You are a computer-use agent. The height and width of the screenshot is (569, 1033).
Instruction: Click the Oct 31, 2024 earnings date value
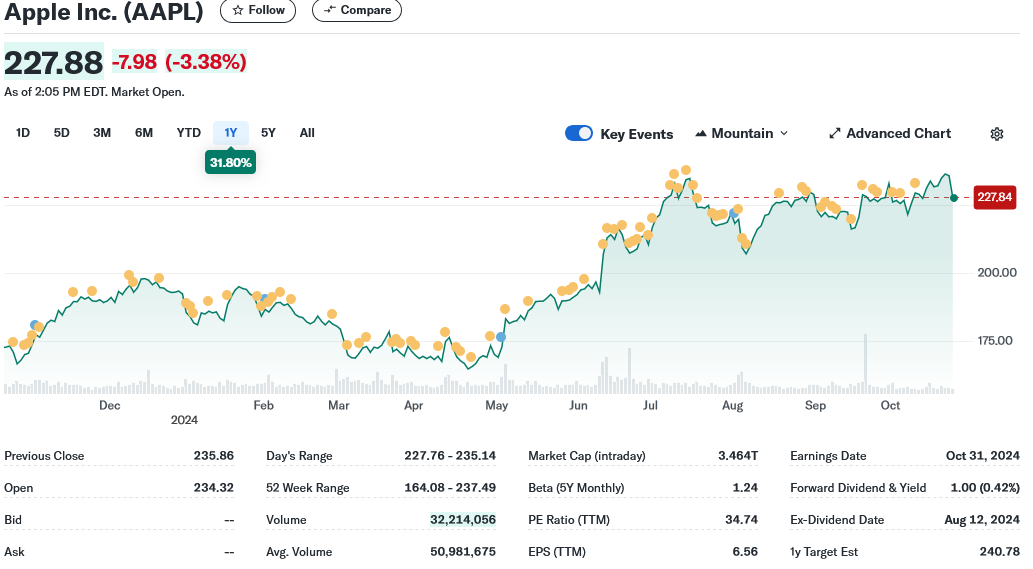[x=982, y=456]
